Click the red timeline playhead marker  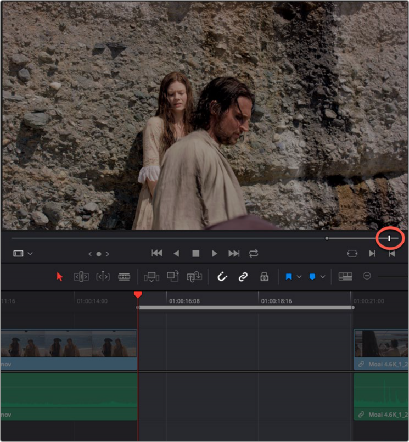138,295
